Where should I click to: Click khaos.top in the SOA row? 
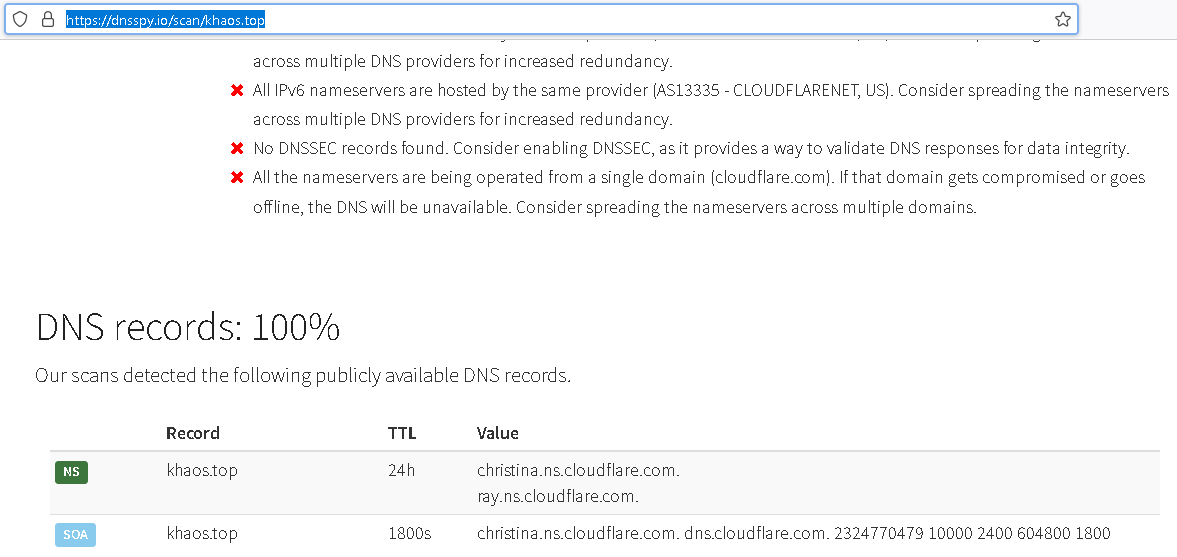coord(202,534)
